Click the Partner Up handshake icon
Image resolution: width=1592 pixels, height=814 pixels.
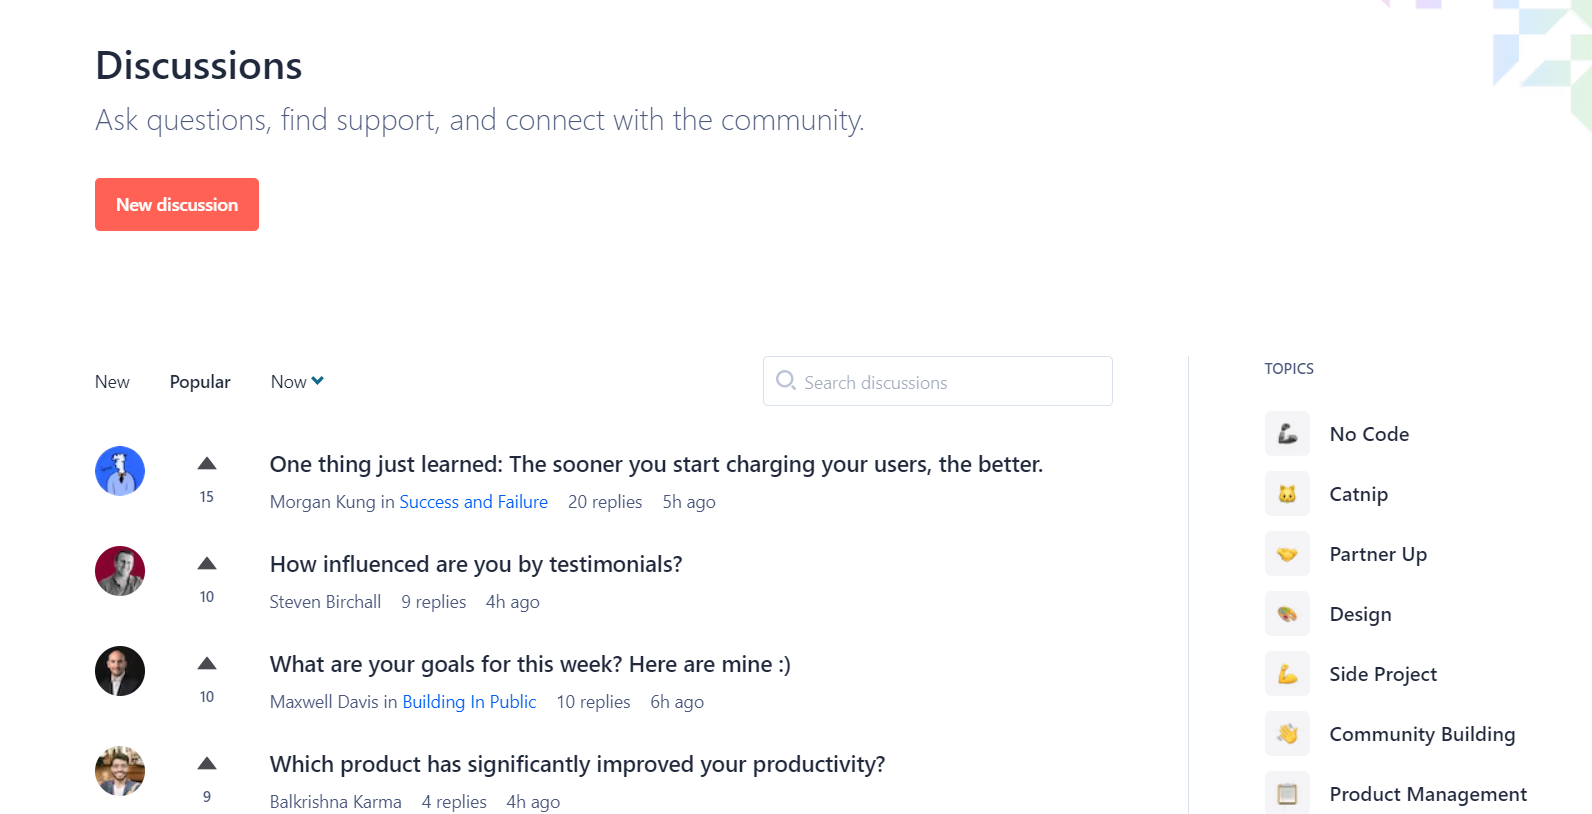(x=1287, y=554)
